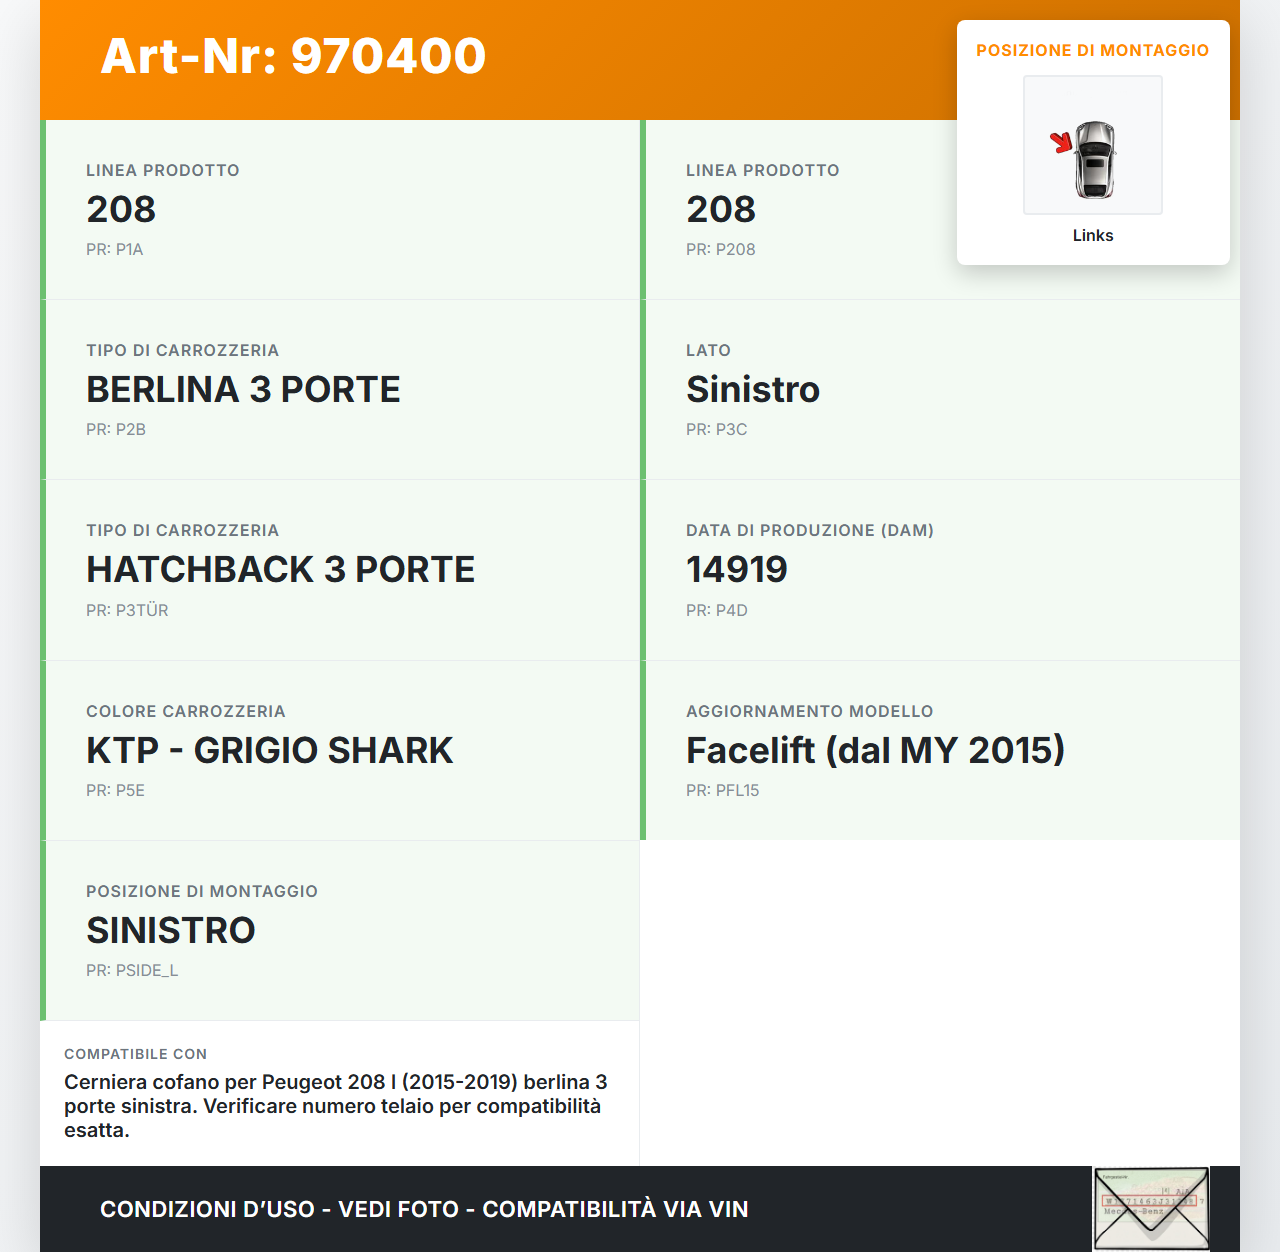Select the KTP - GRIGIO SHARK color entry
Viewport: 1280px width, 1252px height.
[x=269, y=750]
